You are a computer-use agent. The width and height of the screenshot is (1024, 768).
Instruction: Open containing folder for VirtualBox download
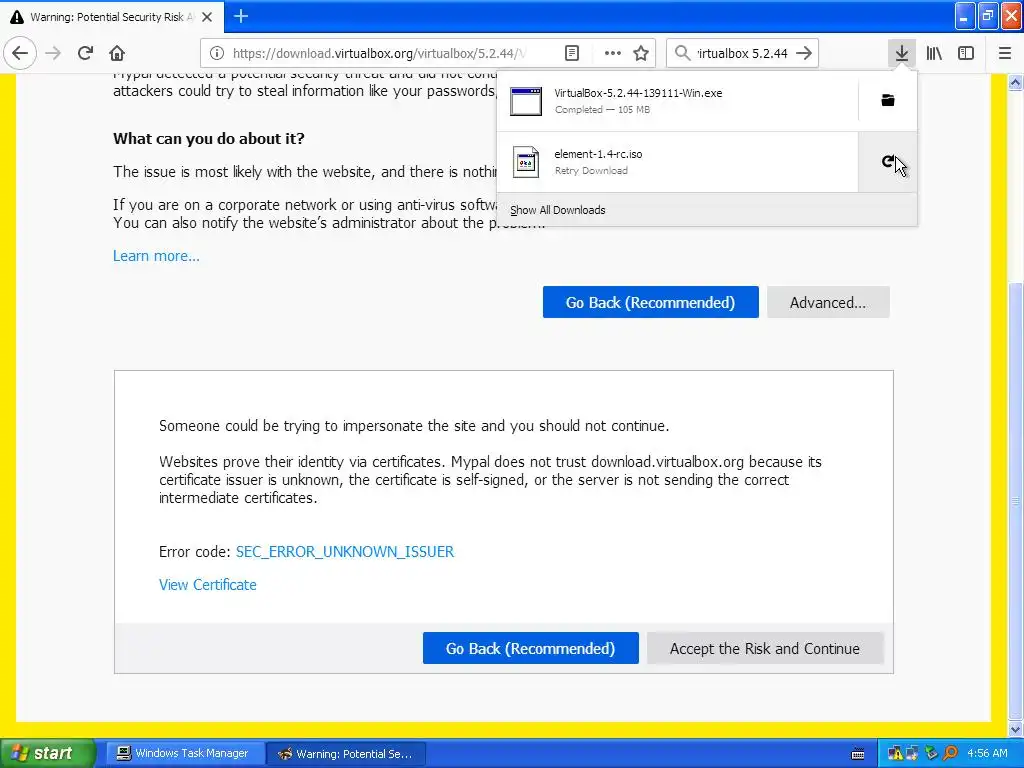point(888,100)
